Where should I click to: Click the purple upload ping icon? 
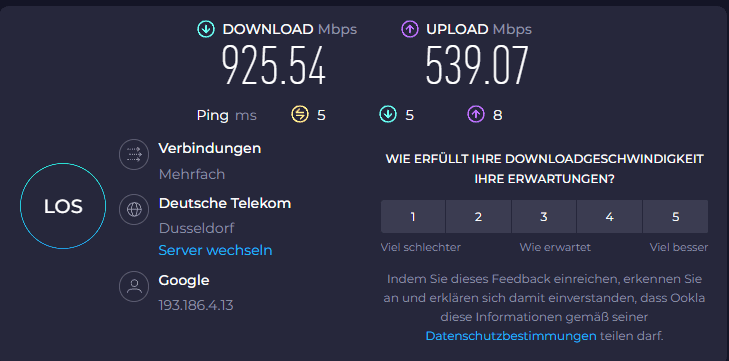point(476,115)
